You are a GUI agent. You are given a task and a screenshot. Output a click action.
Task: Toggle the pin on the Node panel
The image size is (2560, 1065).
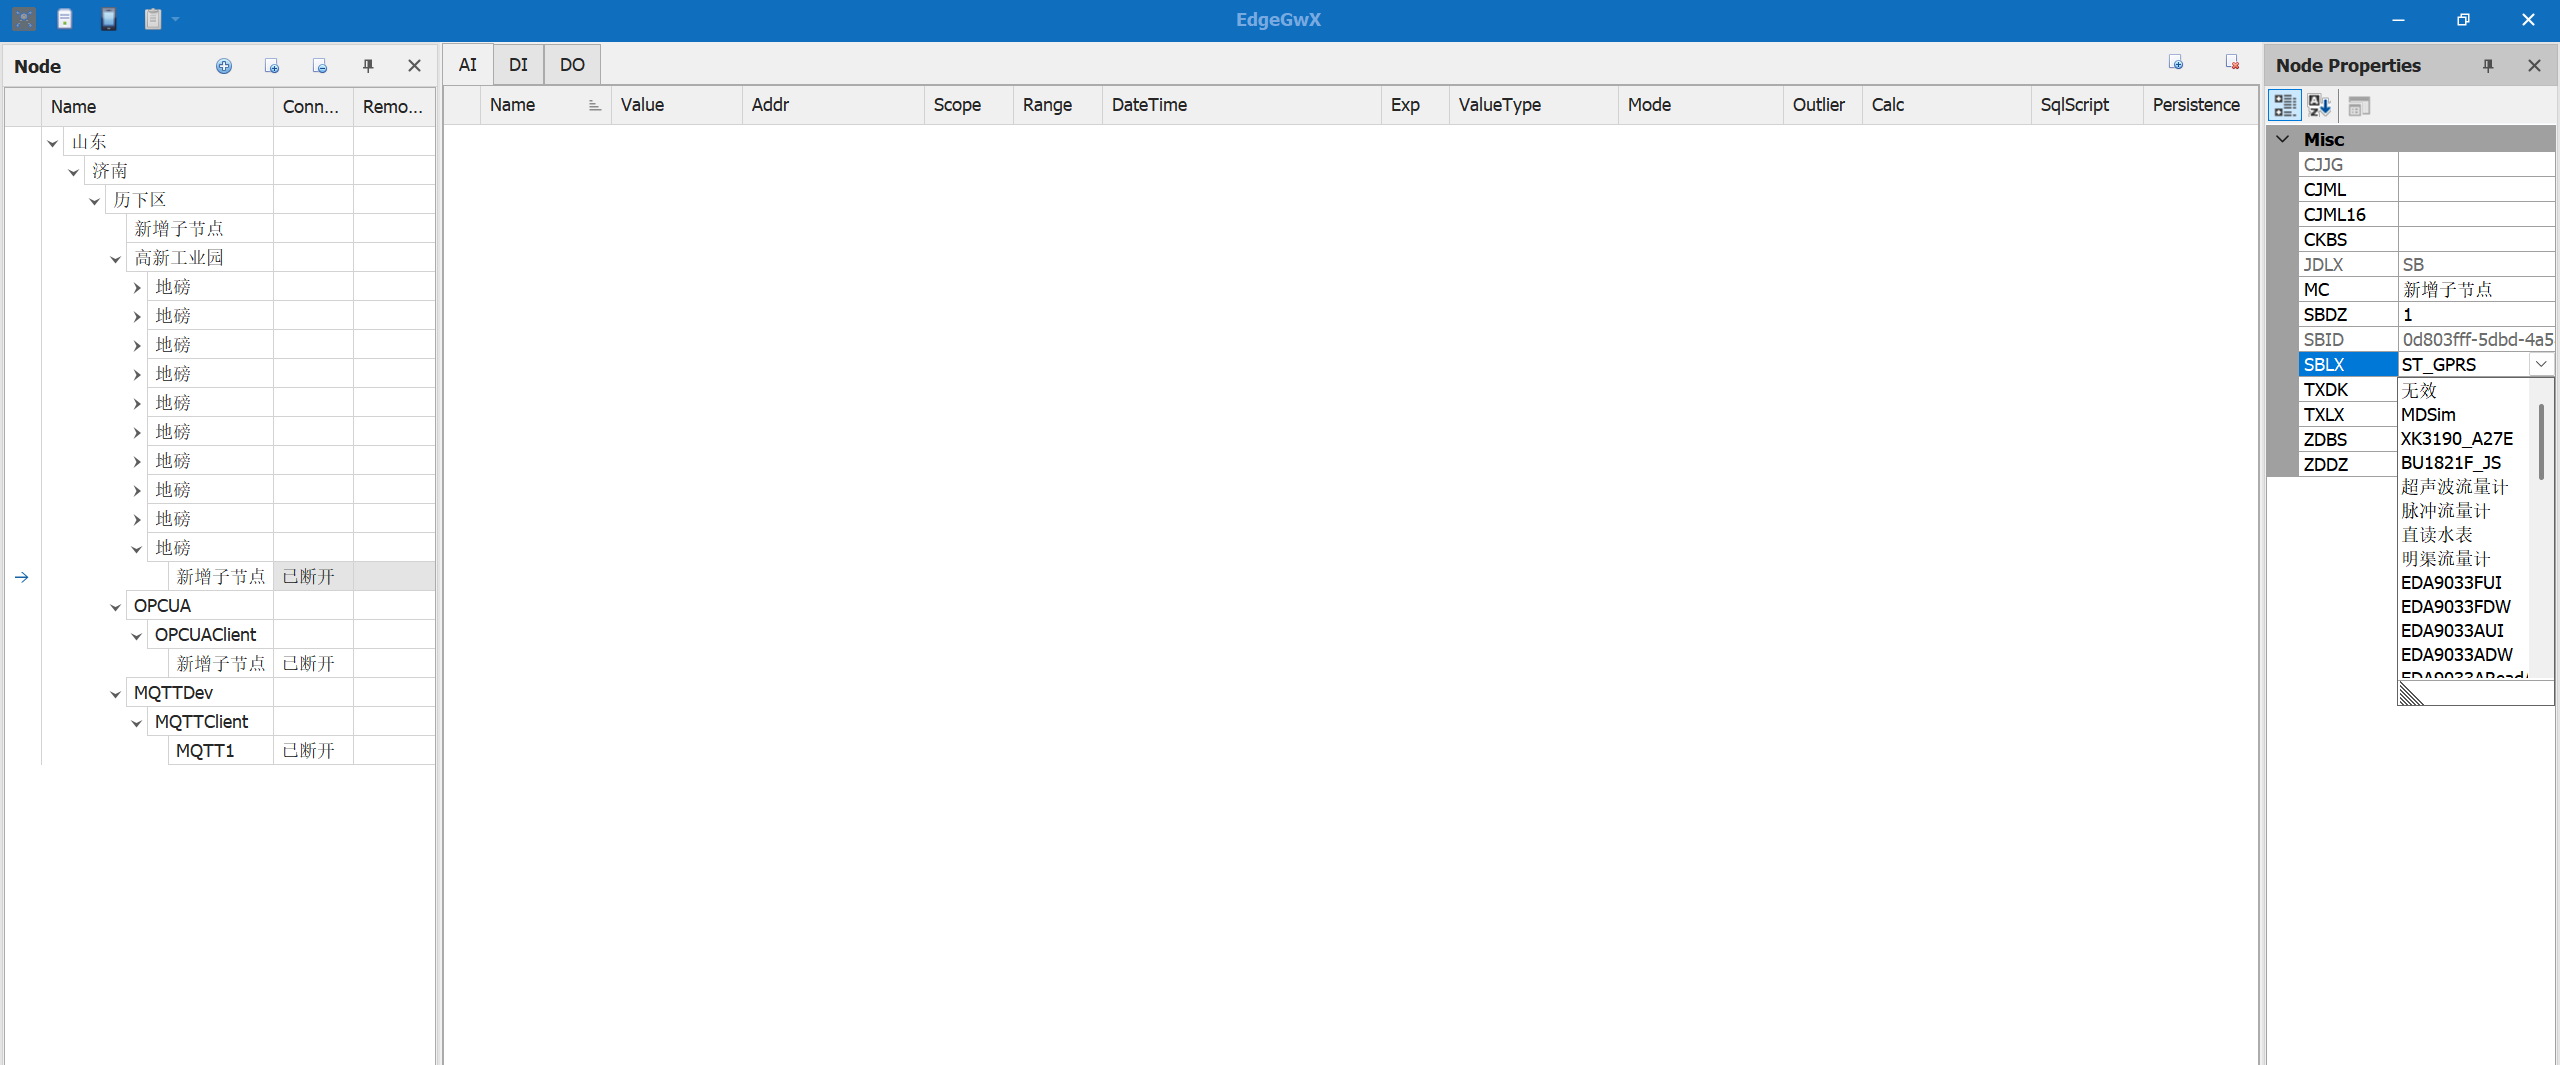coord(368,66)
